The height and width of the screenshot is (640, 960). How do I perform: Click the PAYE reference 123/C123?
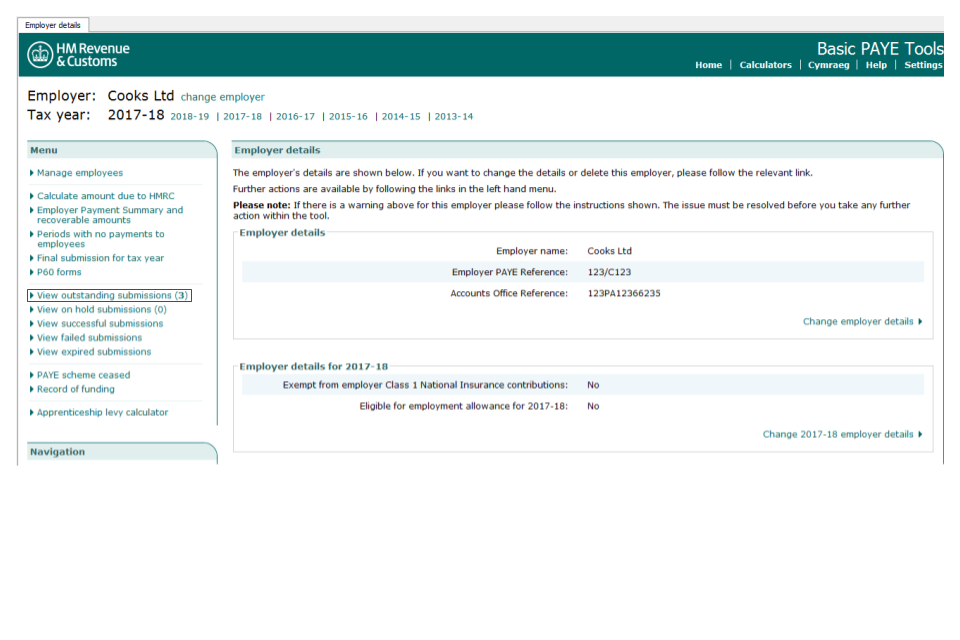coord(609,272)
